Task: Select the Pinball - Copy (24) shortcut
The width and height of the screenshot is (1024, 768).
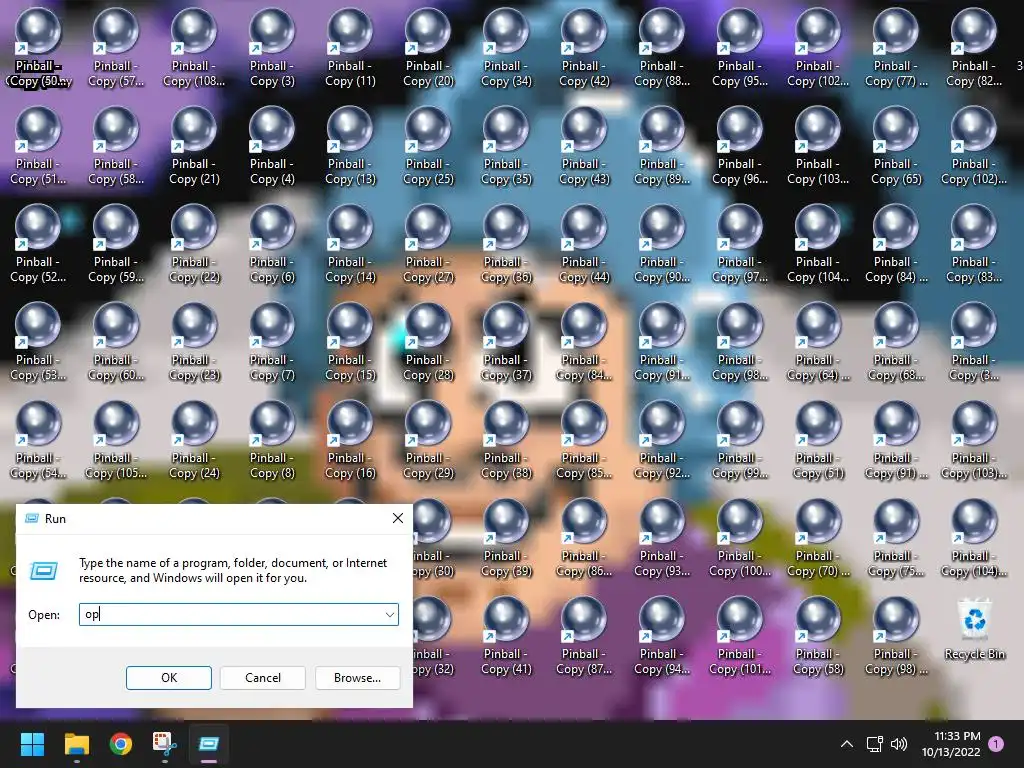Action: click(x=194, y=440)
